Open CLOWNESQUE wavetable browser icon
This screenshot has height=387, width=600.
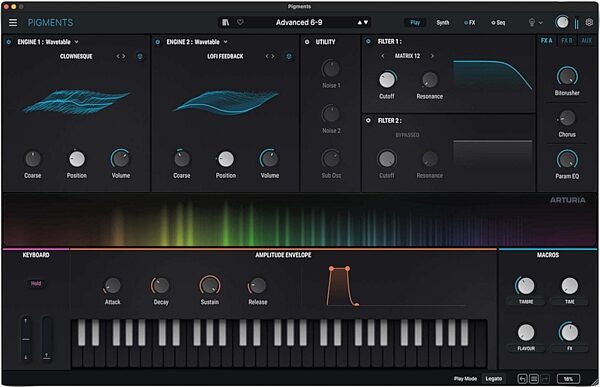point(140,56)
